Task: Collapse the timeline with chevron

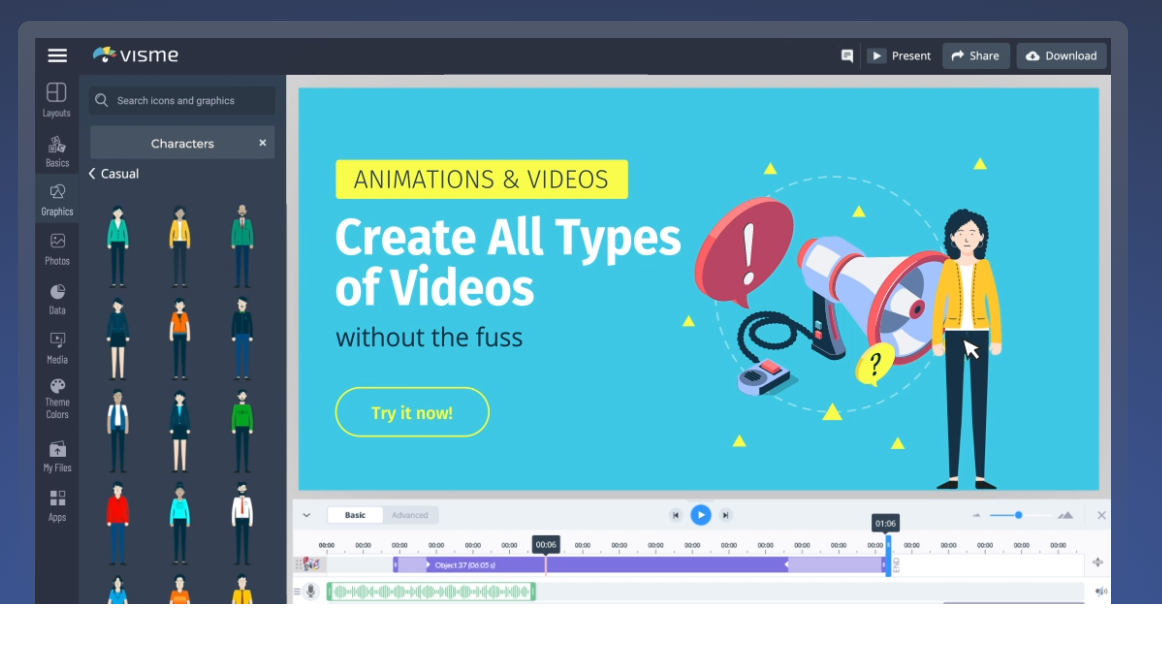Action: tap(306, 515)
